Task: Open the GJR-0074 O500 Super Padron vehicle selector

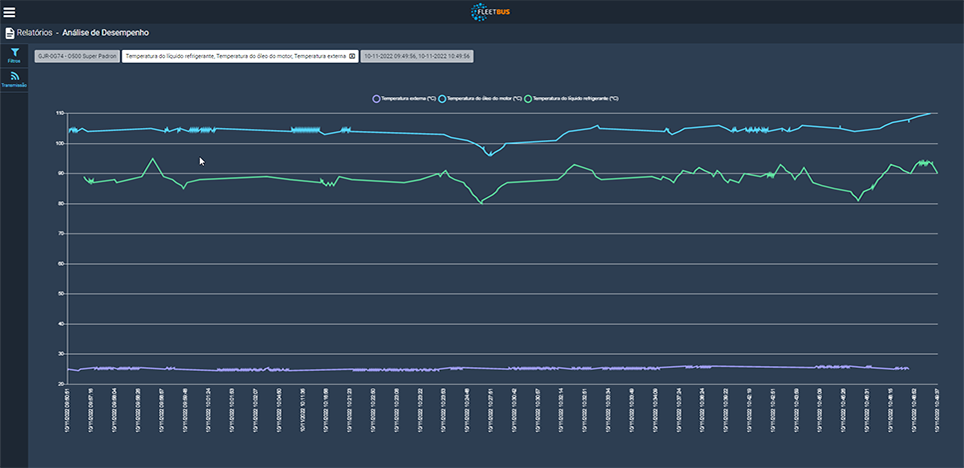Action: coord(77,57)
